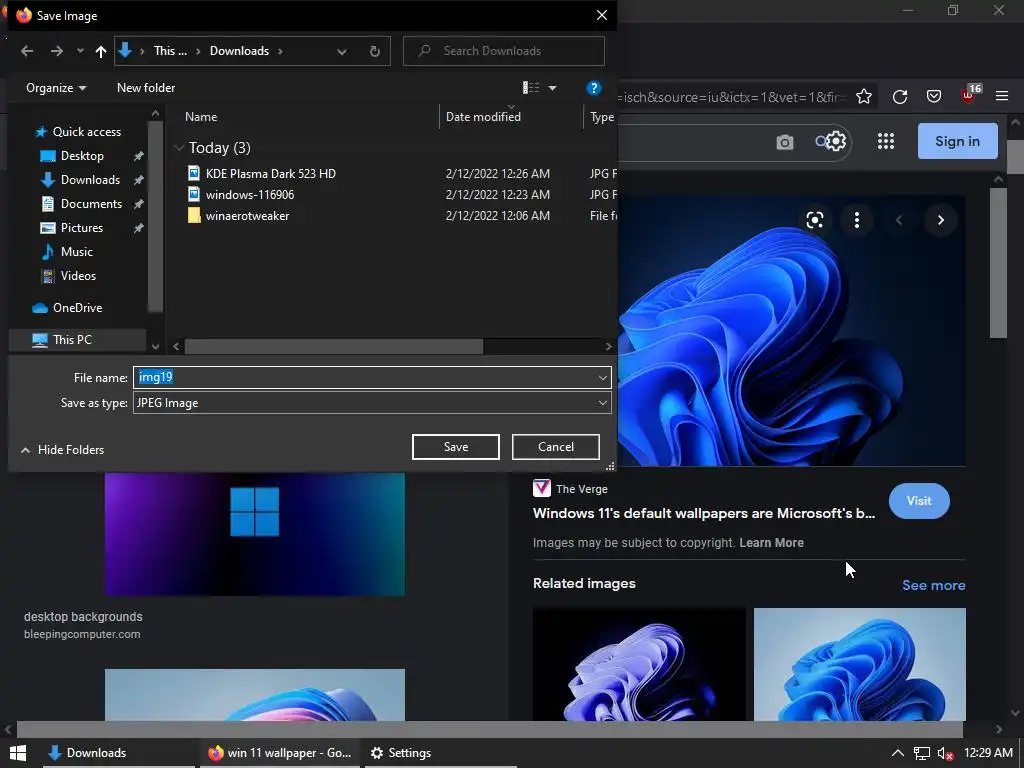This screenshot has height=768, width=1024.
Task: Show previous image in preview
Action: pos(899,220)
